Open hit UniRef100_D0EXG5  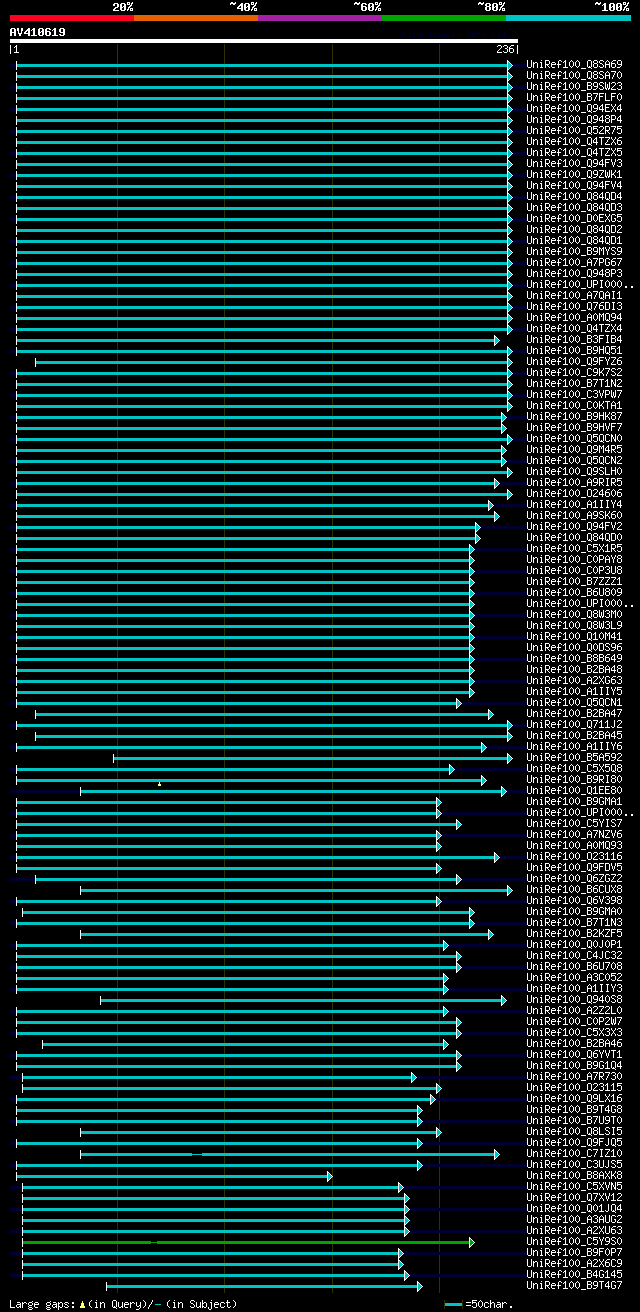tap(574, 218)
